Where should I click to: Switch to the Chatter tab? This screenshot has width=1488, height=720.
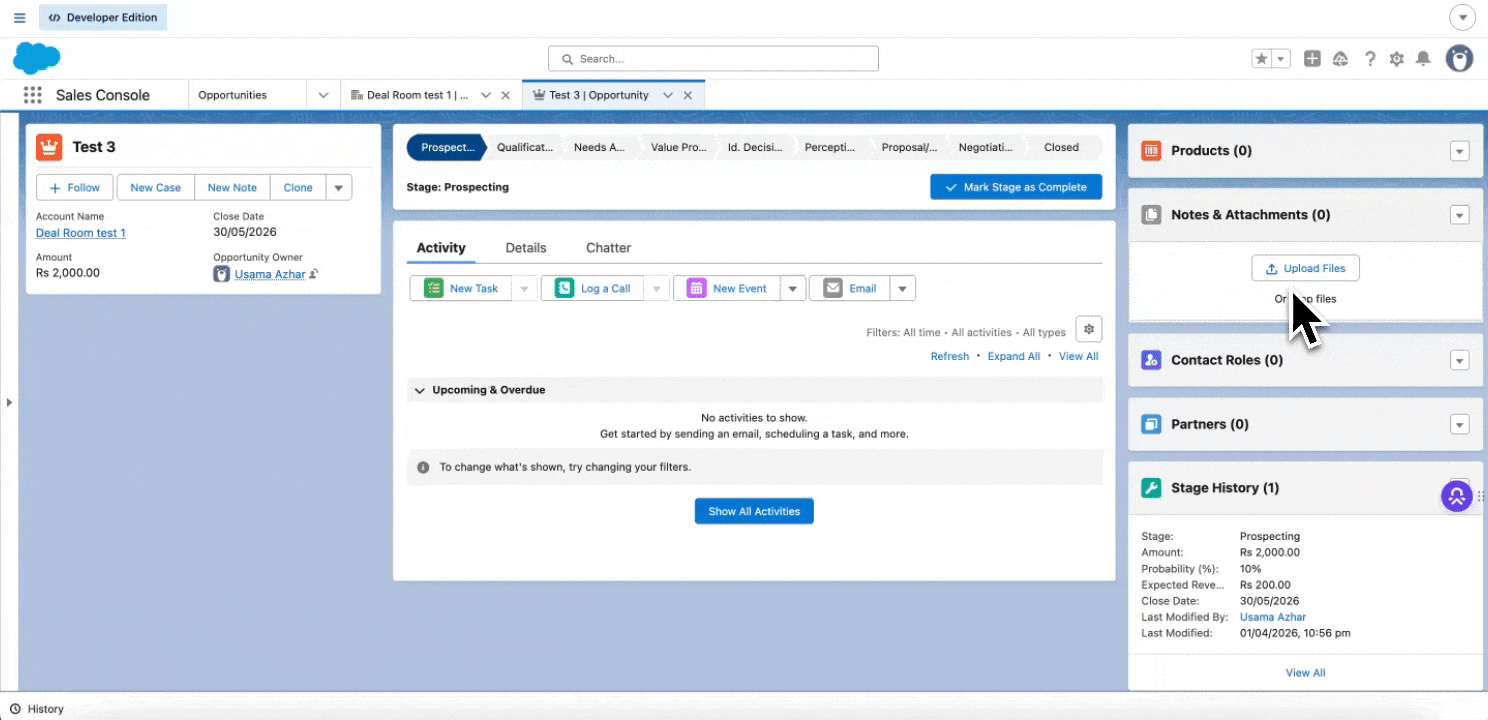click(x=609, y=248)
